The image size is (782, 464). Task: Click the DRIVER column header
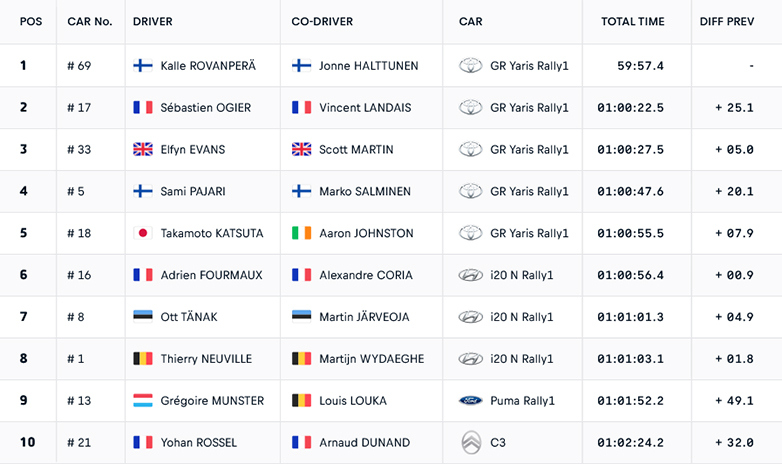click(x=152, y=21)
